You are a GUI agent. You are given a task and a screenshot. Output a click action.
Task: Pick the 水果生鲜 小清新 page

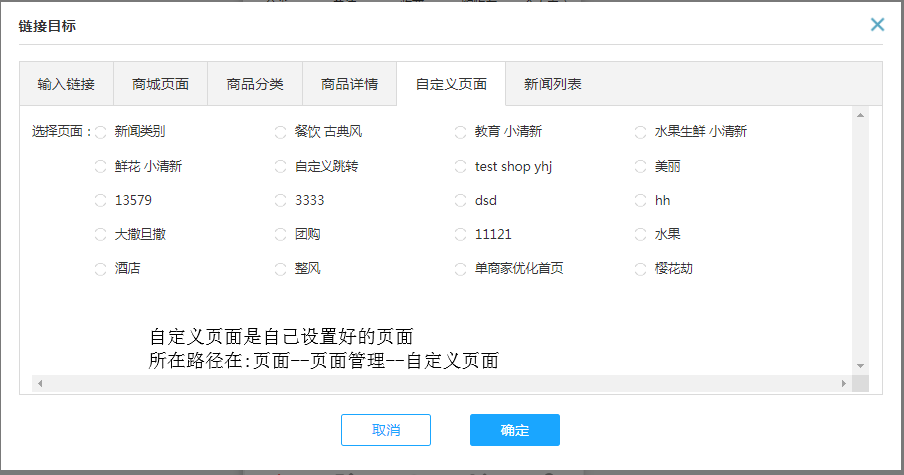[641, 132]
